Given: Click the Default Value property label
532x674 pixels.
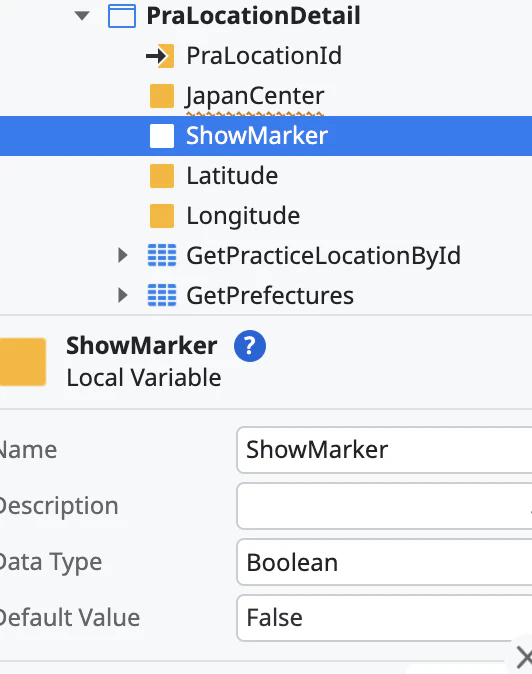Looking at the screenshot, I should (x=70, y=618).
